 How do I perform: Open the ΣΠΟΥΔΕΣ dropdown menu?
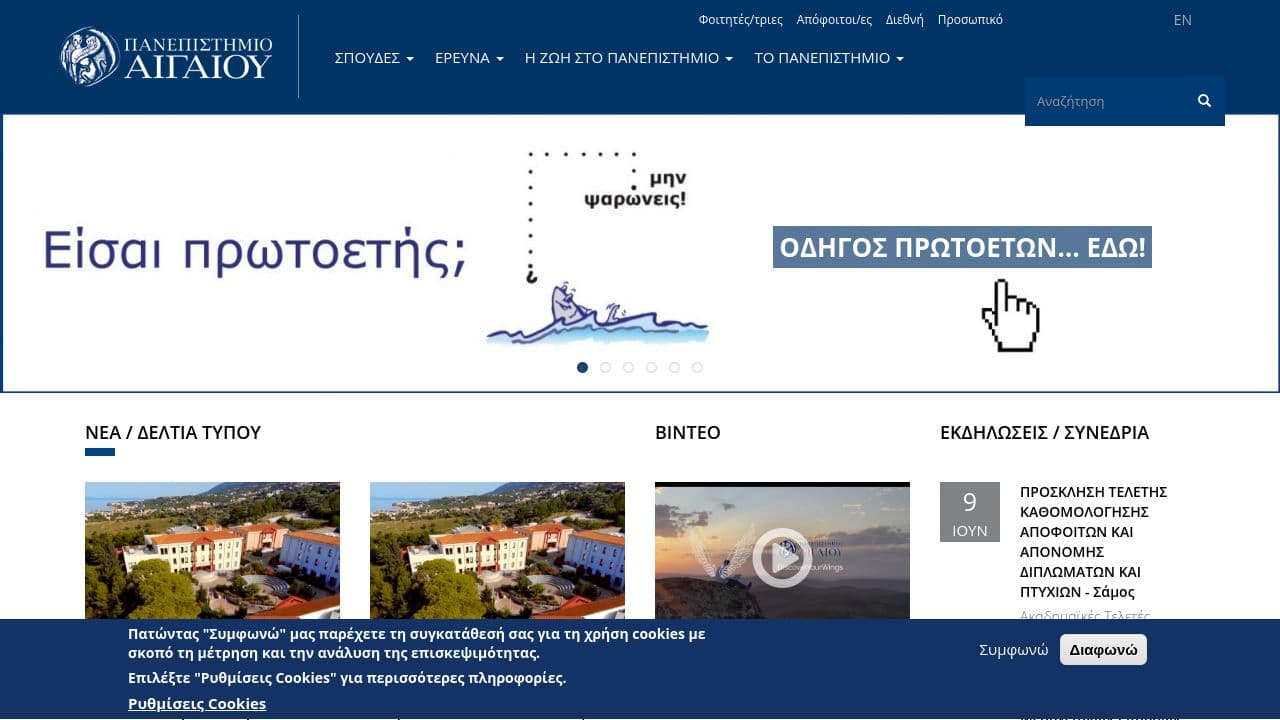pyautogui.click(x=373, y=58)
